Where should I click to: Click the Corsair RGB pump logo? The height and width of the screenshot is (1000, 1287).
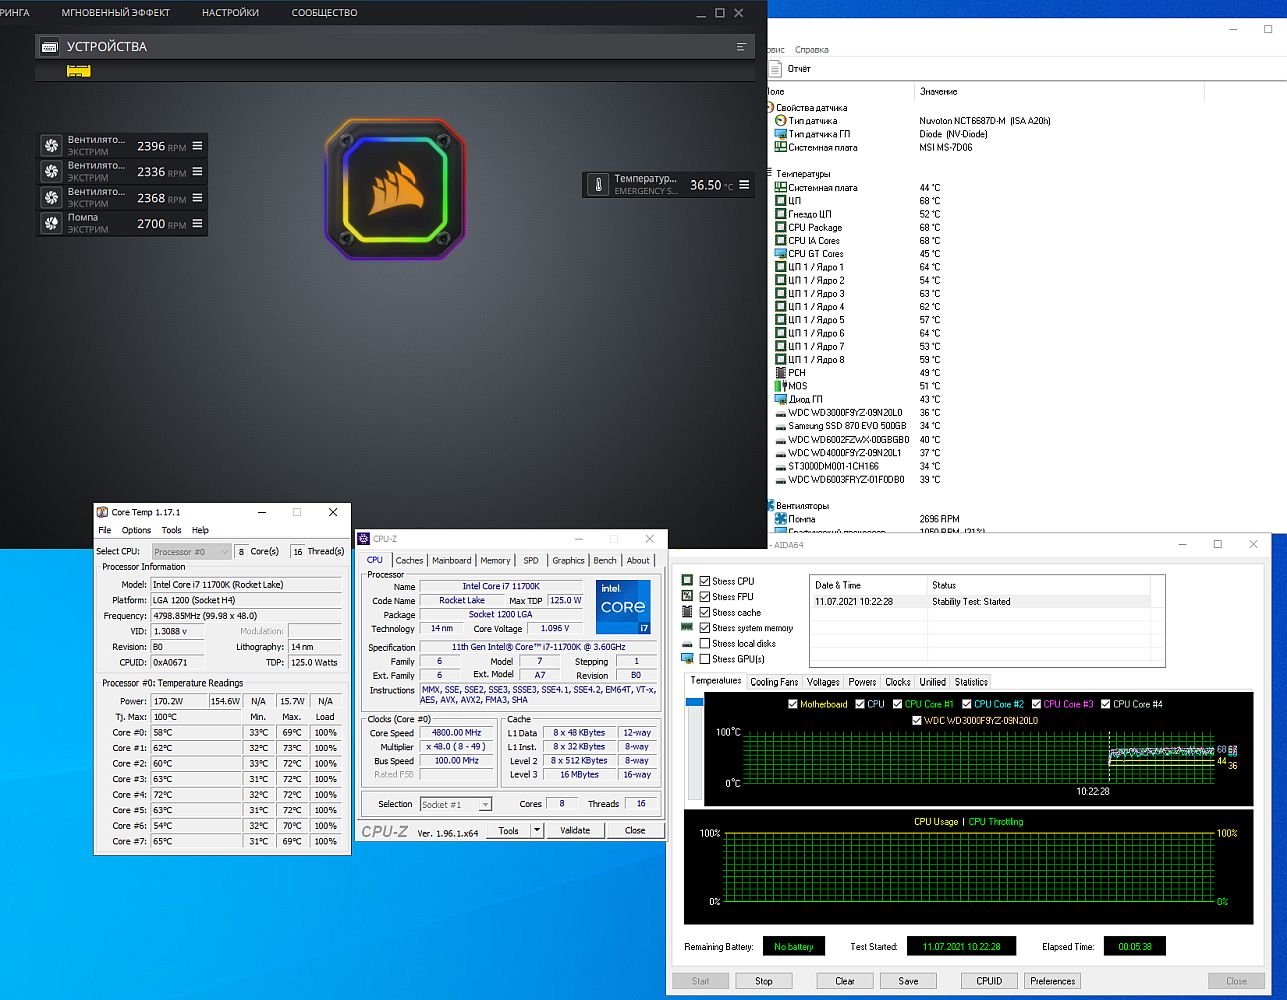pos(395,186)
